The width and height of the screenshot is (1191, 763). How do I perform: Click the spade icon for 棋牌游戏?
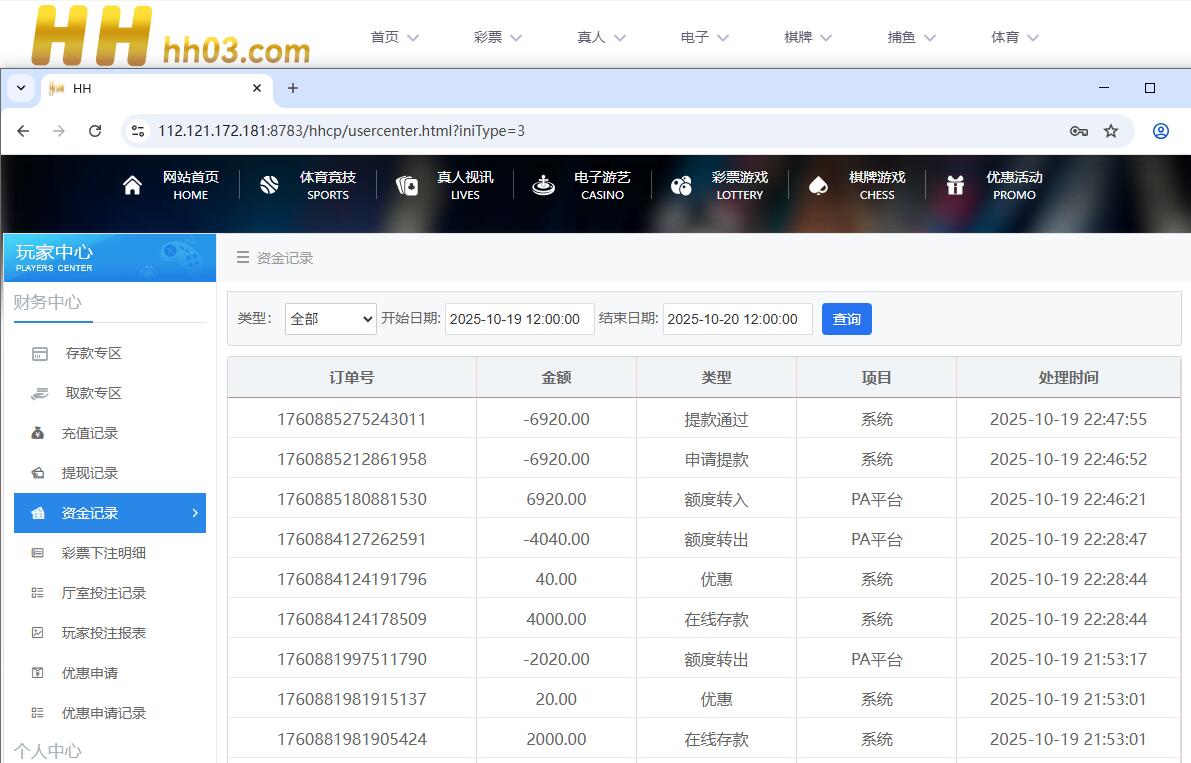(818, 186)
